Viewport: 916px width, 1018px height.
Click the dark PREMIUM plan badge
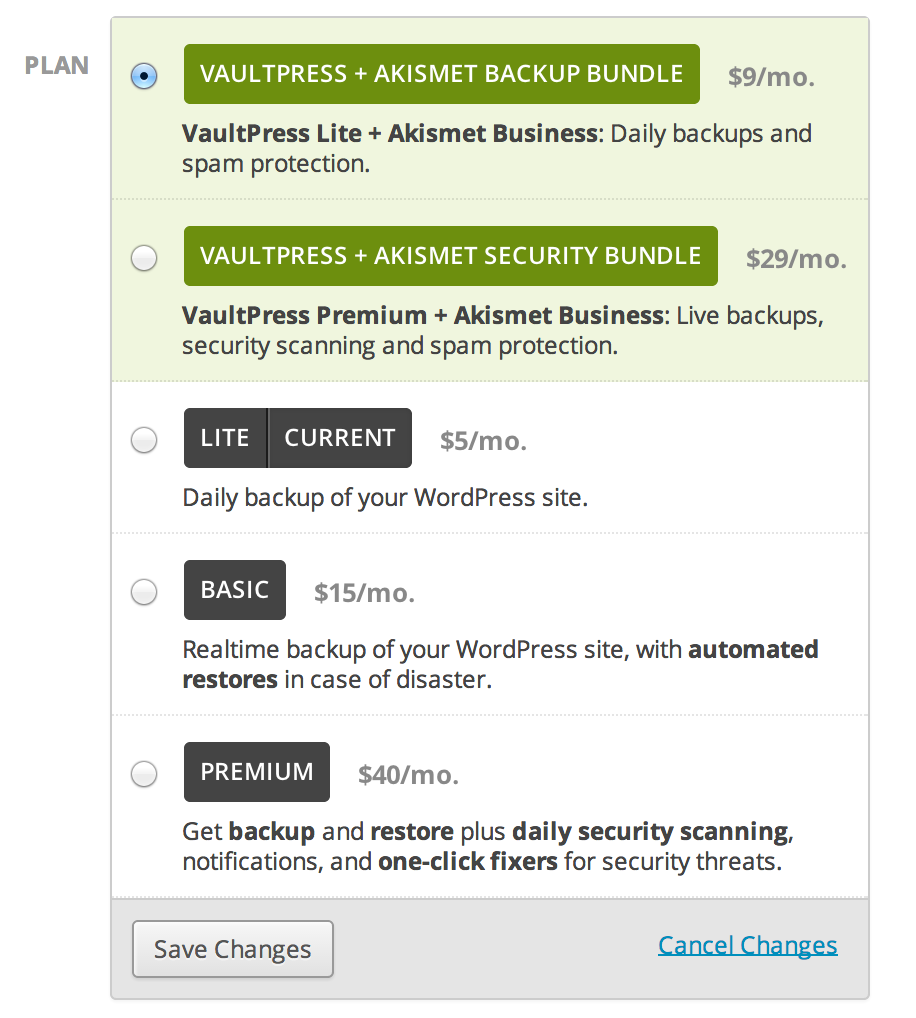click(256, 772)
